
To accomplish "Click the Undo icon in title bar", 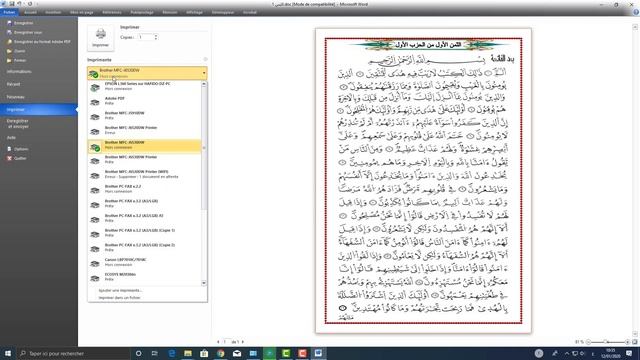I will [19, 4].
